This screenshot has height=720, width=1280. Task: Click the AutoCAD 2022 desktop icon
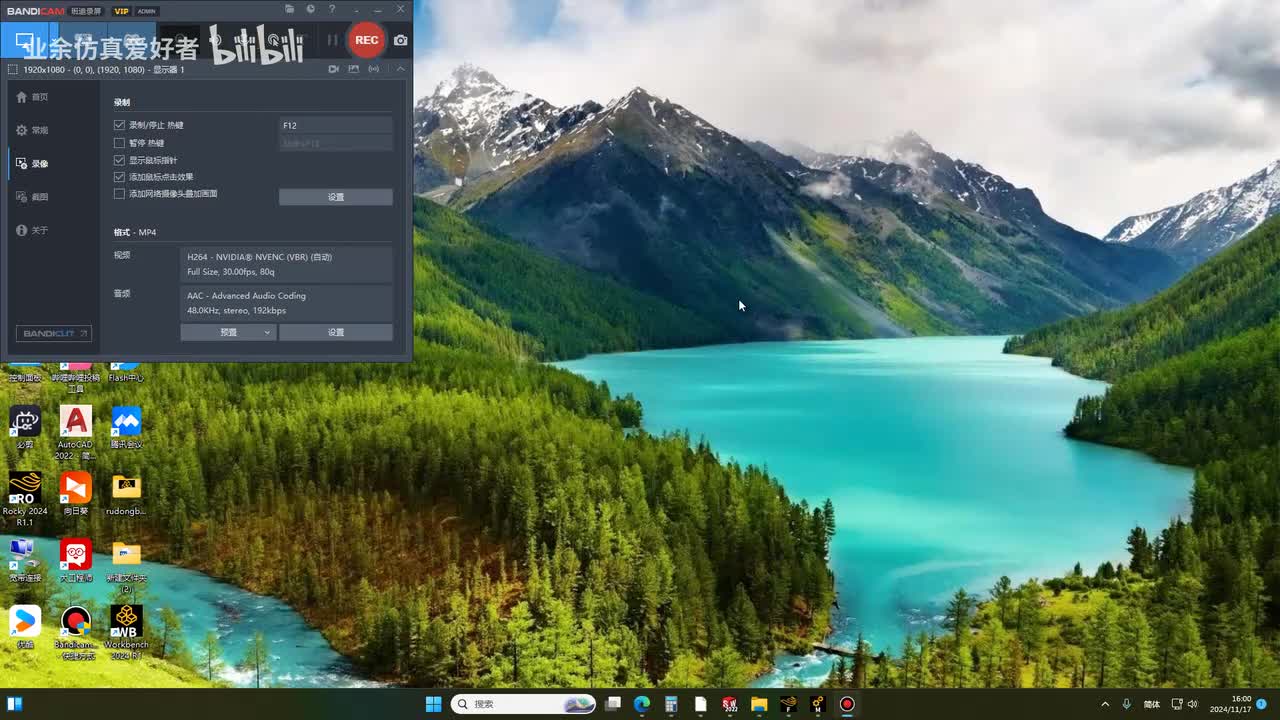[75, 432]
